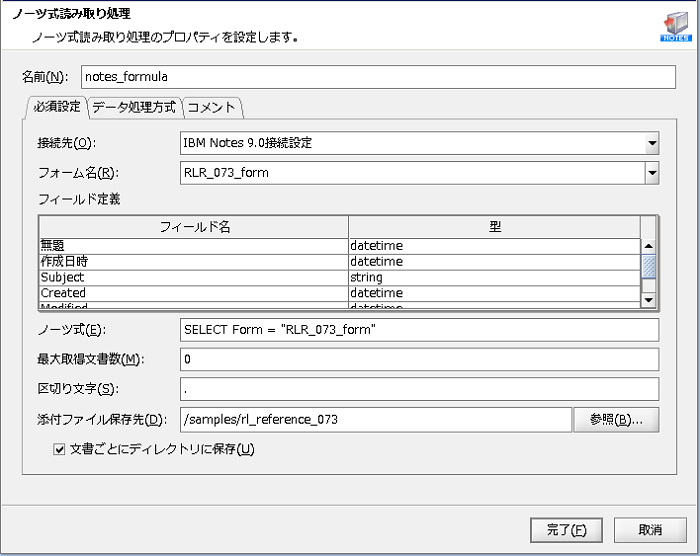Click the datetime type cell for Created
Image resolution: width=700 pixels, height=556 pixels.
[x=495, y=293]
